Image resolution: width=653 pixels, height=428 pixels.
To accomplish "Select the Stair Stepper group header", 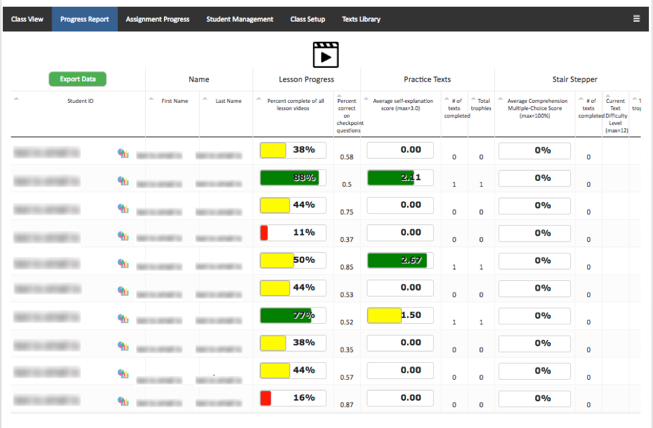I will pyautogui.click(x=575, y=80).
